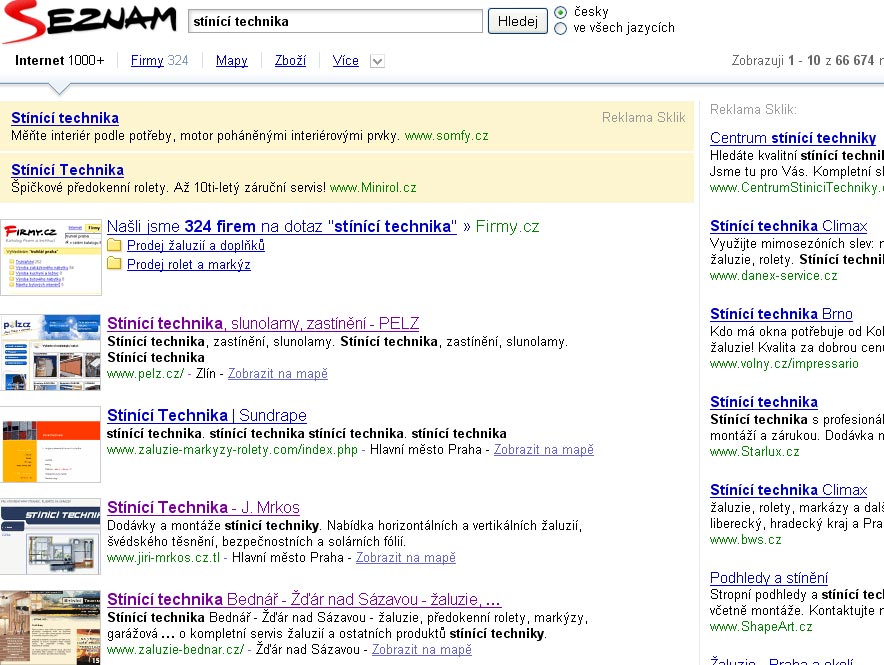Click 'Zobrazit na mapě' for the Zlín result
The height and width of the screenshot is (665, 884).
(278, 374)
